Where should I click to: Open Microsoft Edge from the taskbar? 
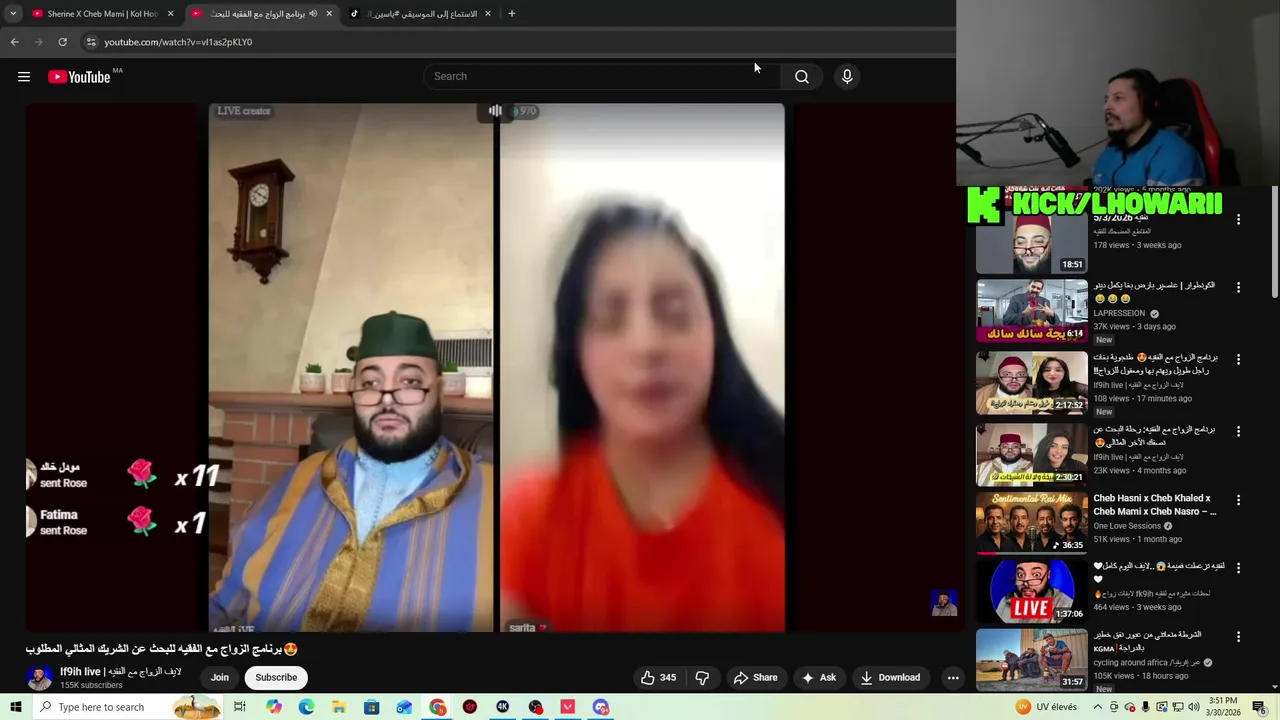click(306, 707)
